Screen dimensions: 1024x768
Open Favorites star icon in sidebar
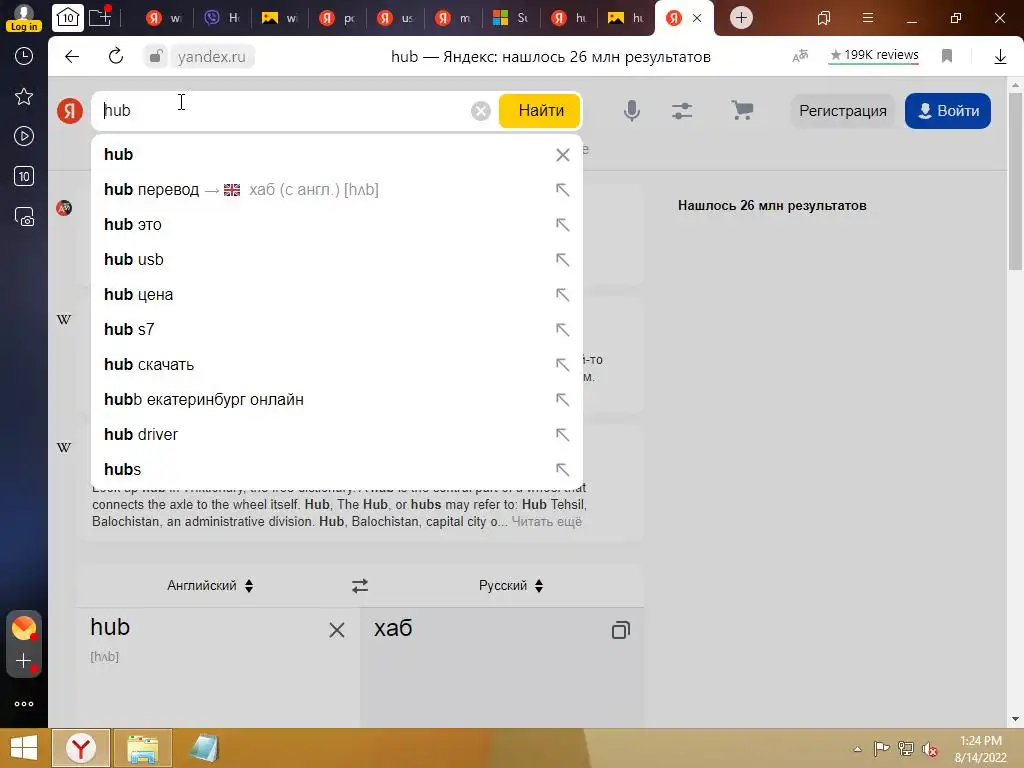[24, 97]
